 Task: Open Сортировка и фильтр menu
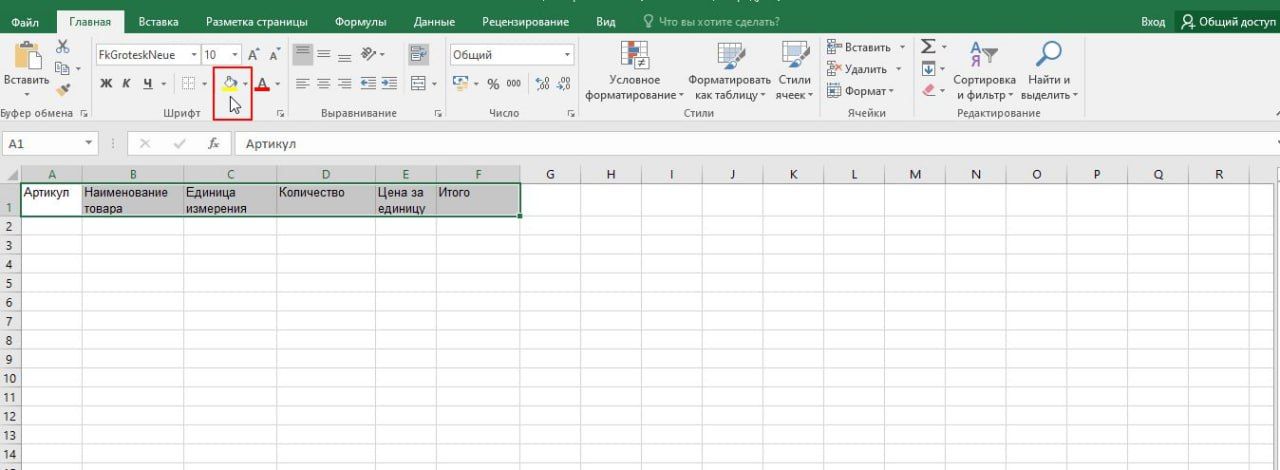click(984, 71)
